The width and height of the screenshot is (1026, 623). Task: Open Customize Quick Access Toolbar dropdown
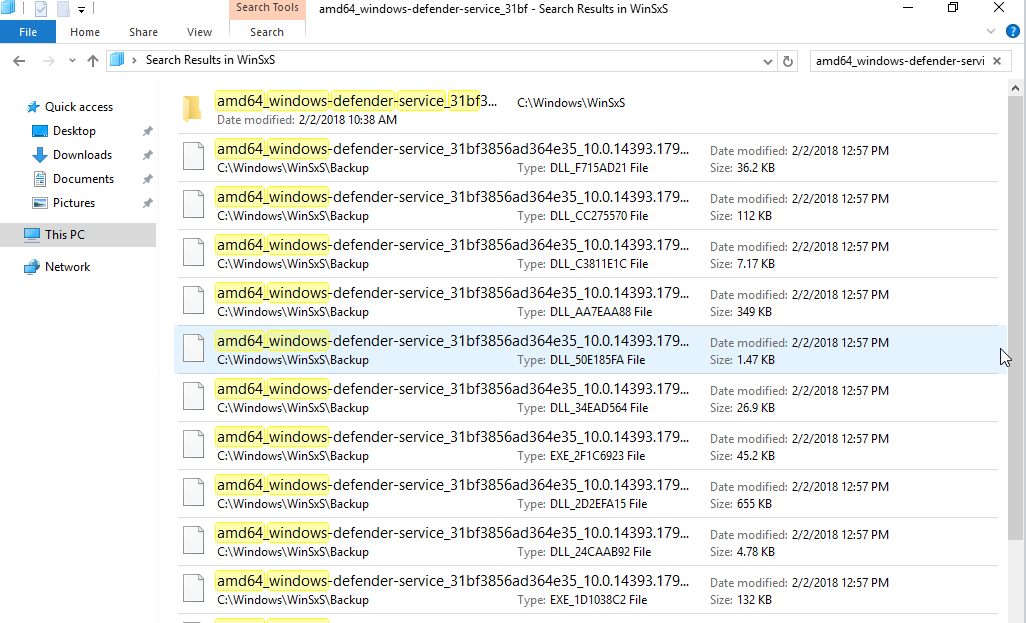82,9
